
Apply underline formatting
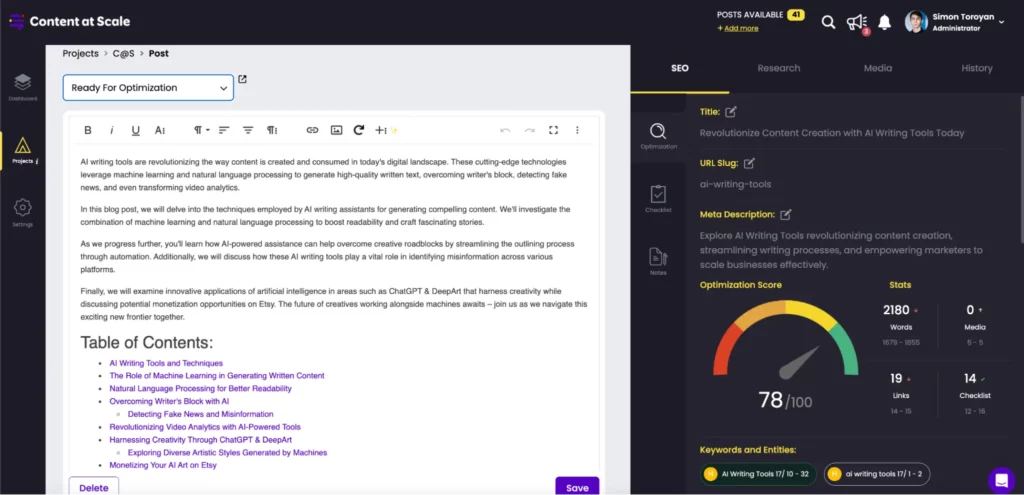[136, 130]
